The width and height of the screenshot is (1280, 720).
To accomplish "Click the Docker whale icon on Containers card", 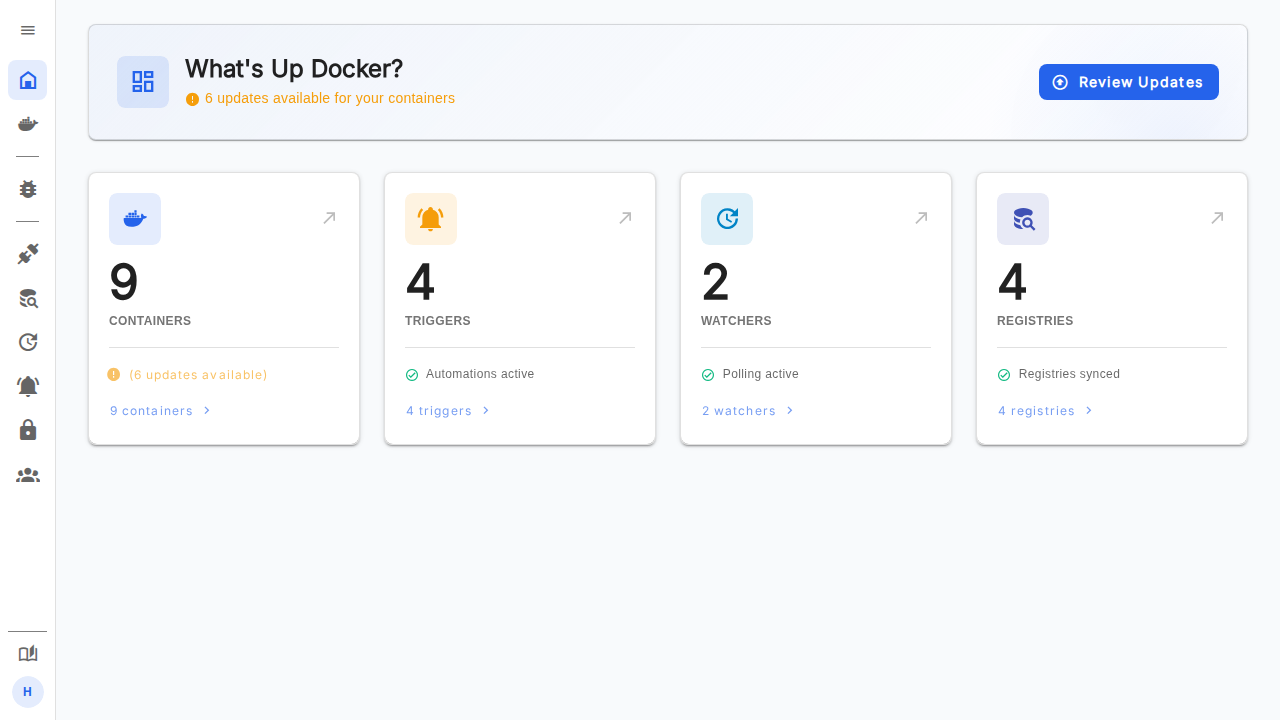I will 135,219.
